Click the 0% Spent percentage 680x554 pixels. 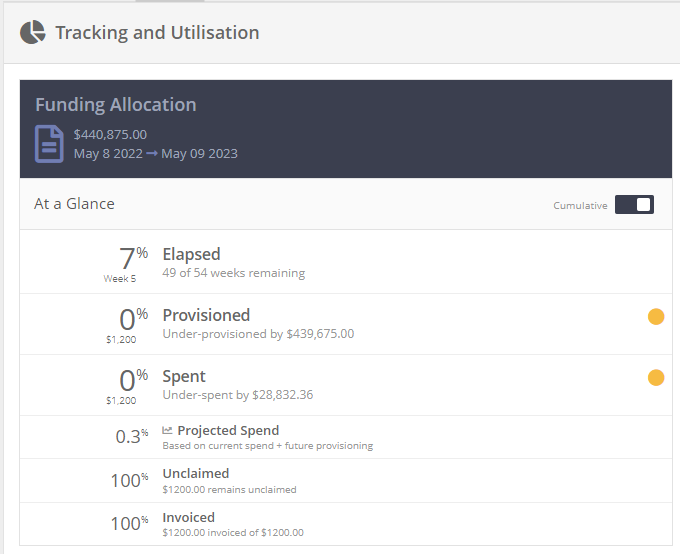(x=134, y=380)
